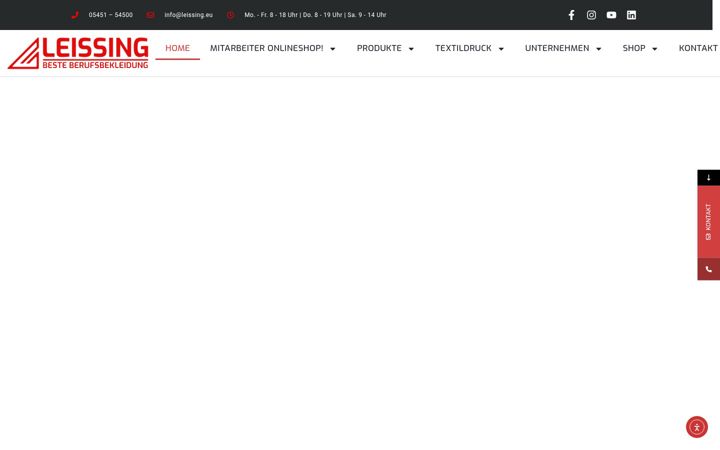Open the Instagram profile icon

(x=591, y=15)
